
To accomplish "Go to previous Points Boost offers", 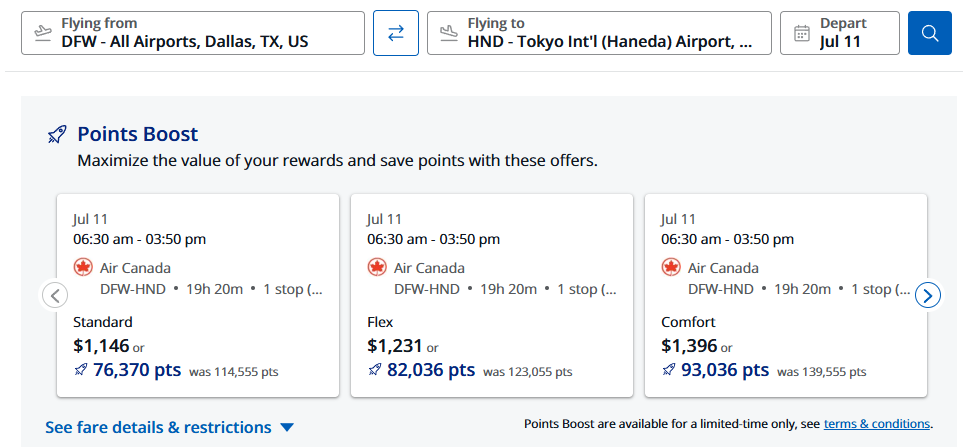I will pos(55,296).
